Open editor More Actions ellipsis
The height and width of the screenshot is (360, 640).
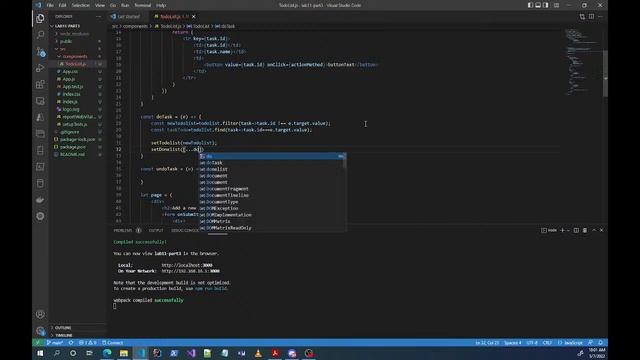600,17
